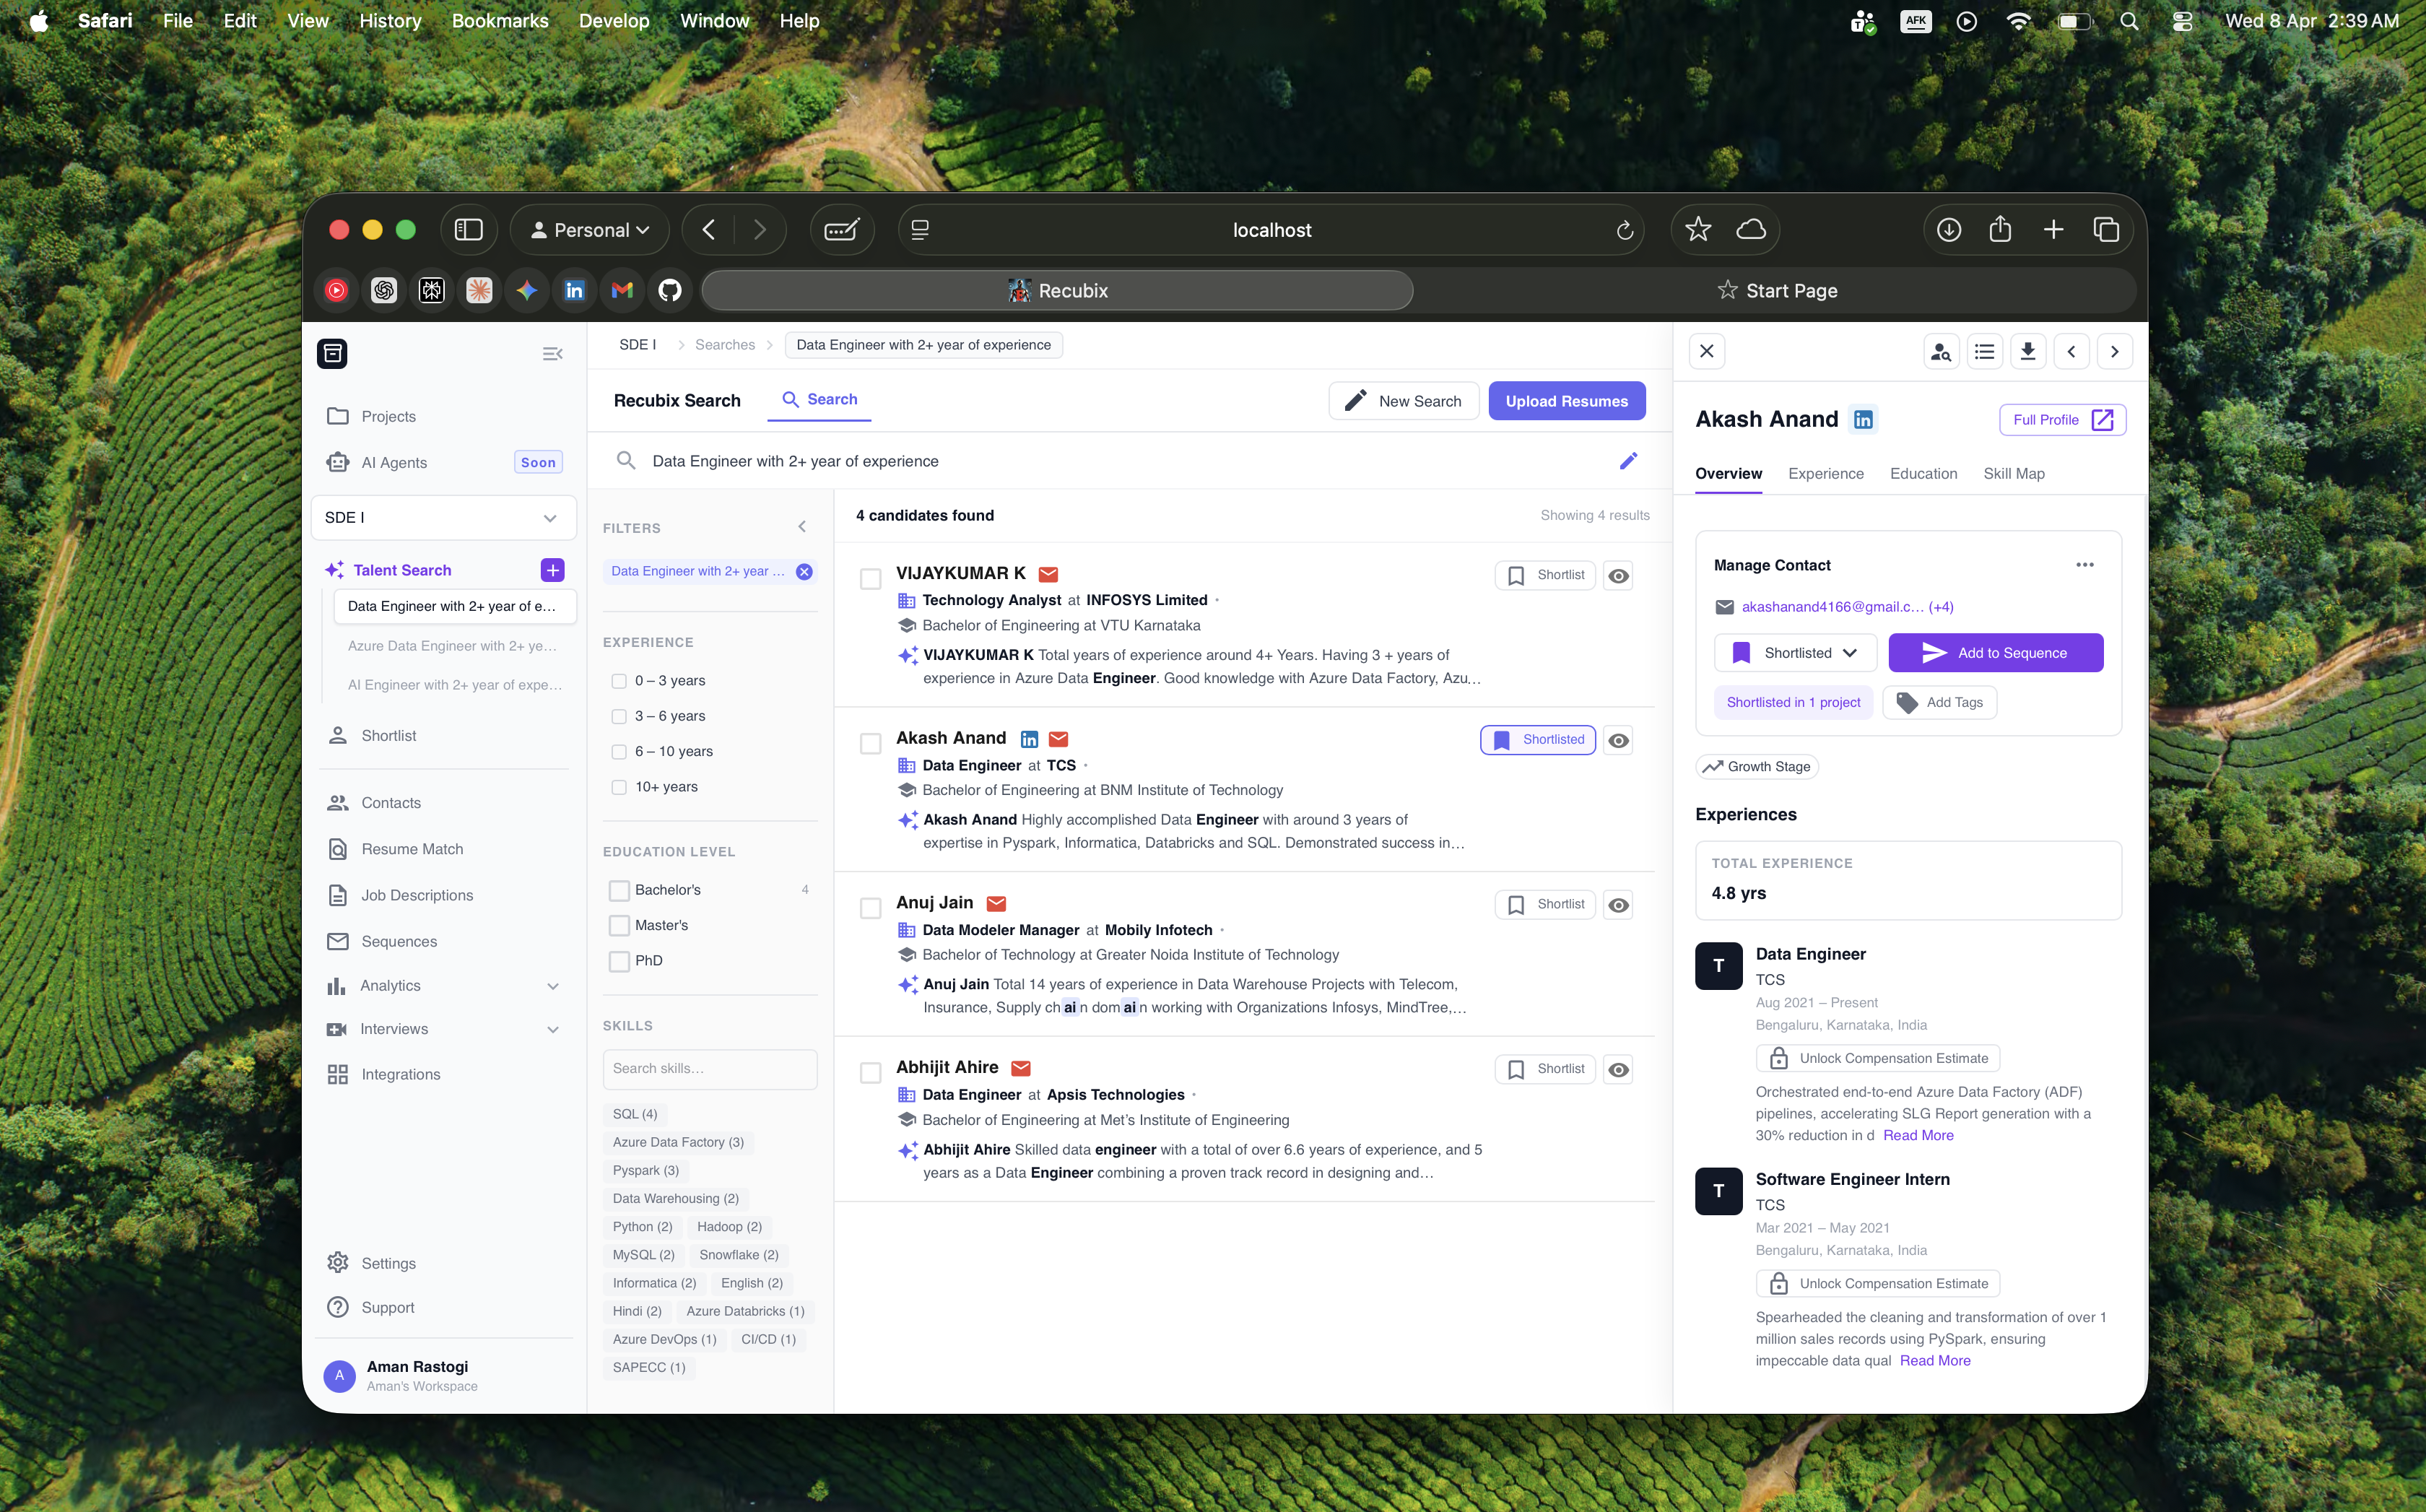
Task: Click the person search icon in panel header
Action: 1940,351
